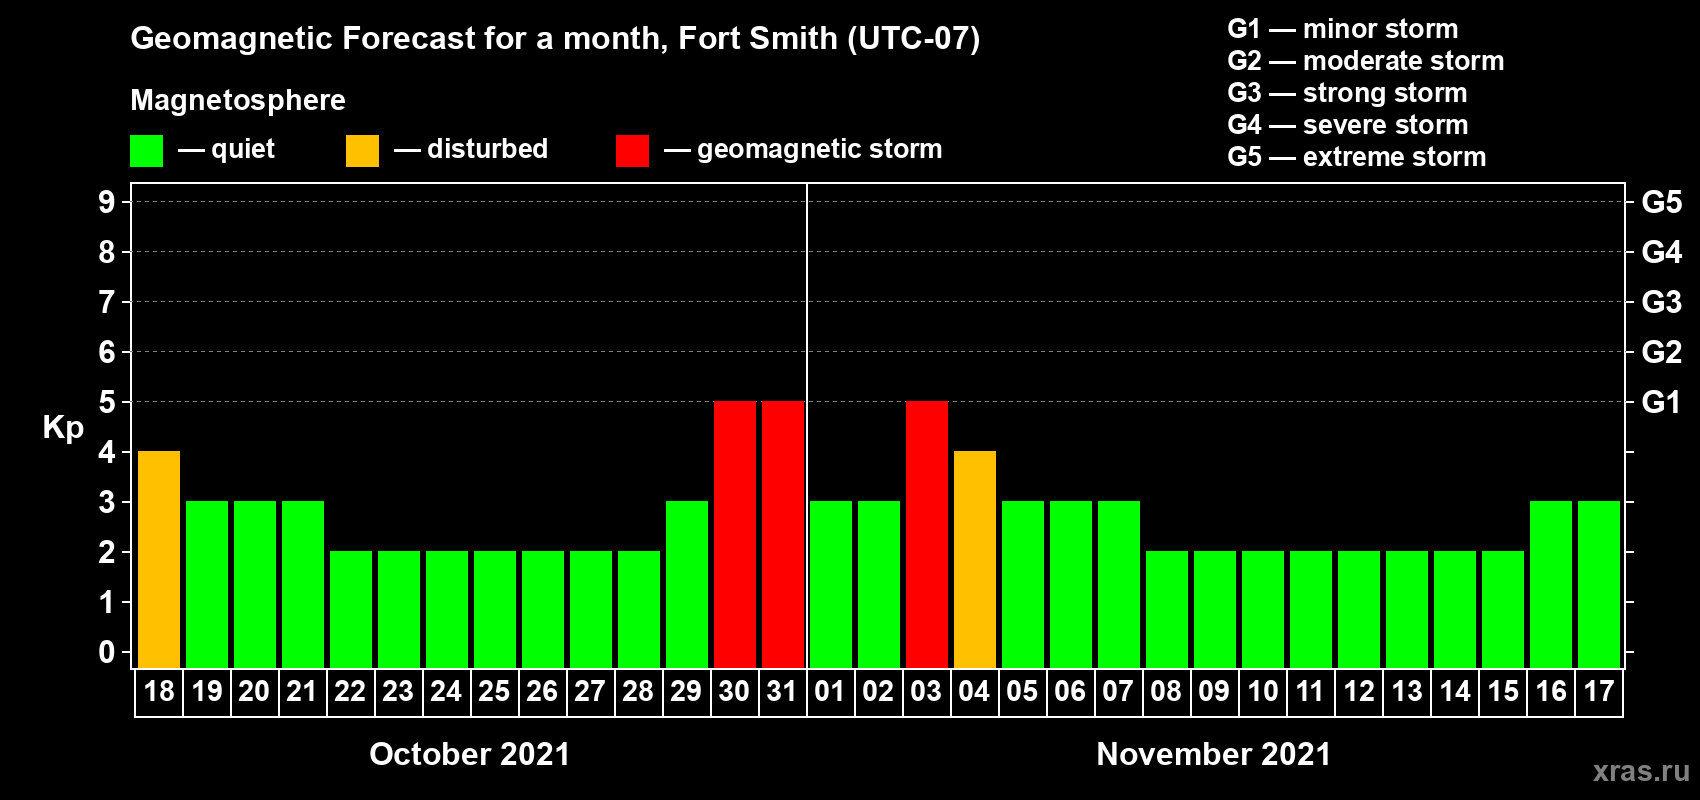Click the Kp value 0 axis label
The image size is (1700, 800).
click(107, 652)
